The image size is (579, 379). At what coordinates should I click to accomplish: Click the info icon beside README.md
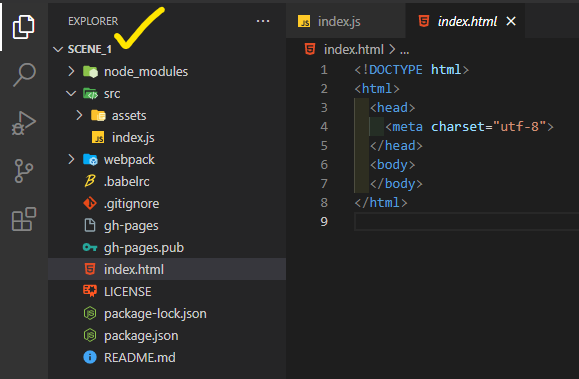pos(90,357)
